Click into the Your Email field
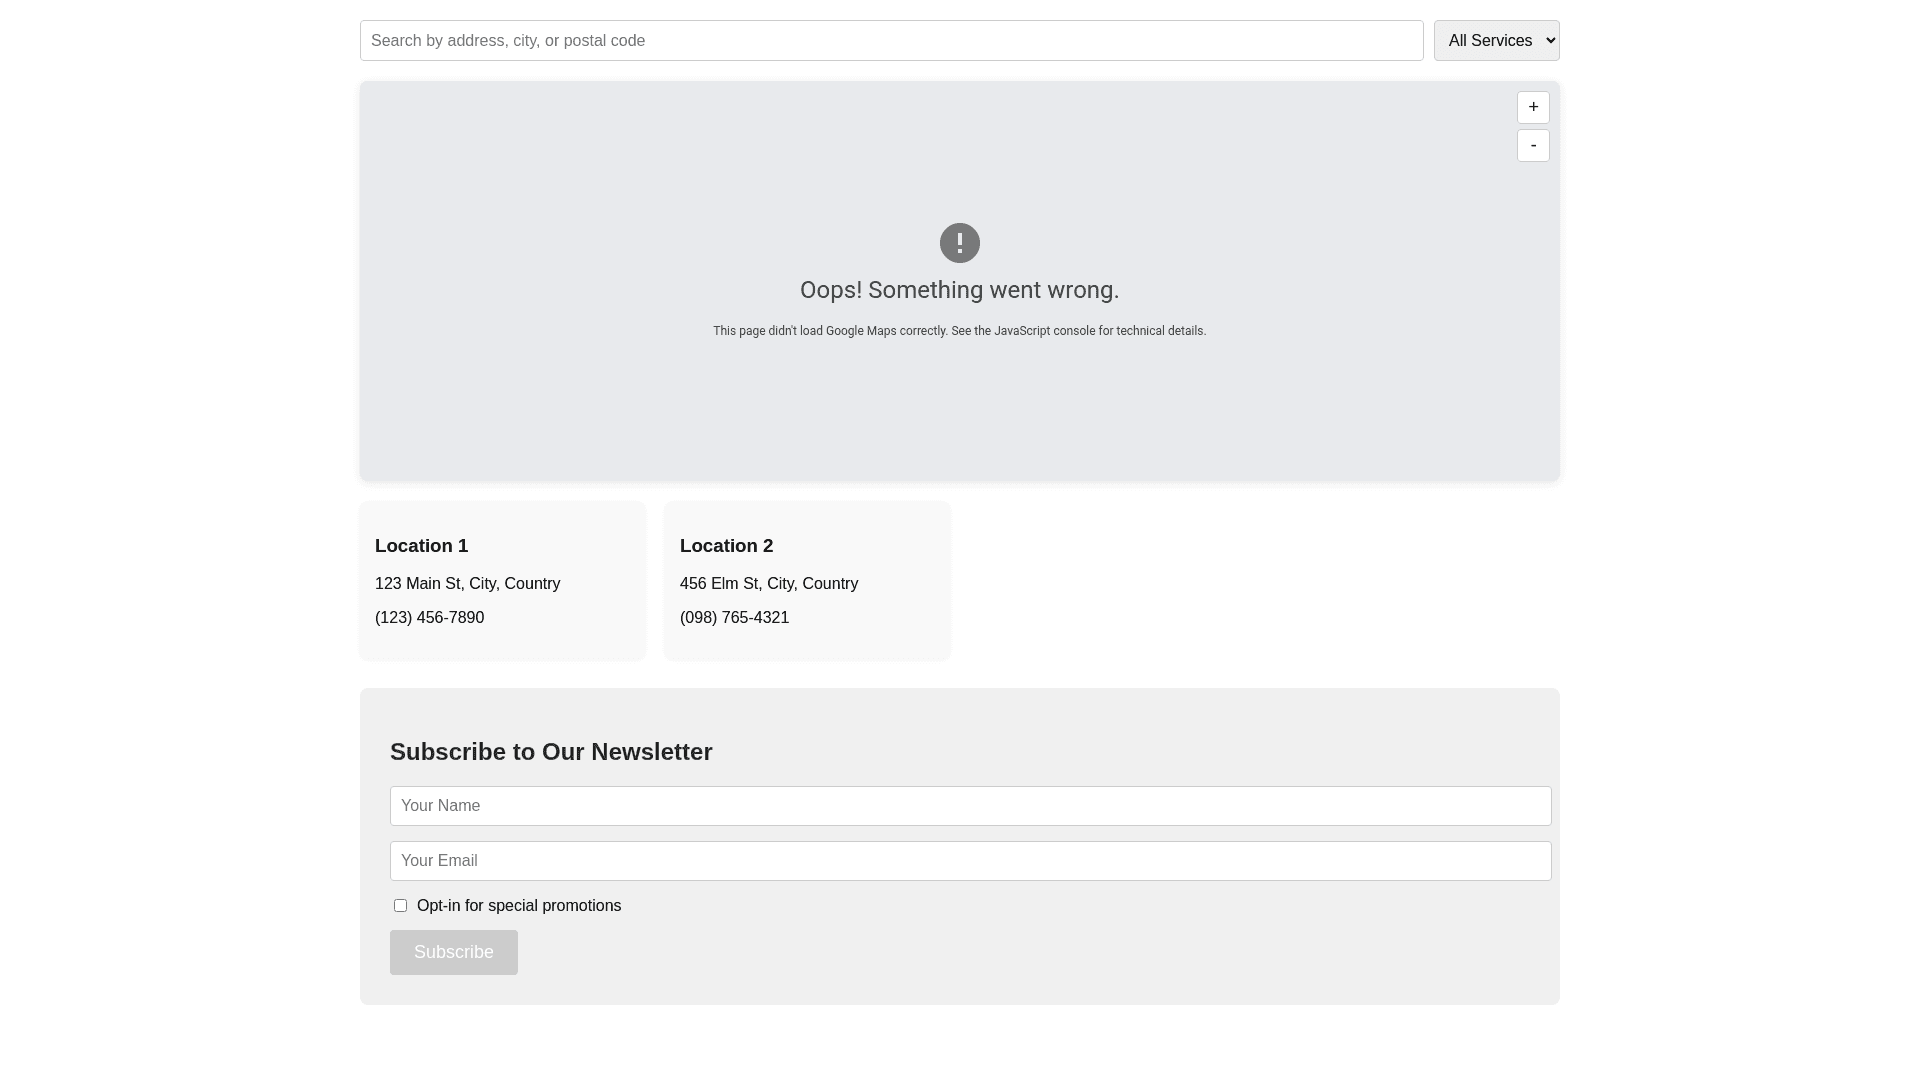1920x1080 pixels. [970, 861]
